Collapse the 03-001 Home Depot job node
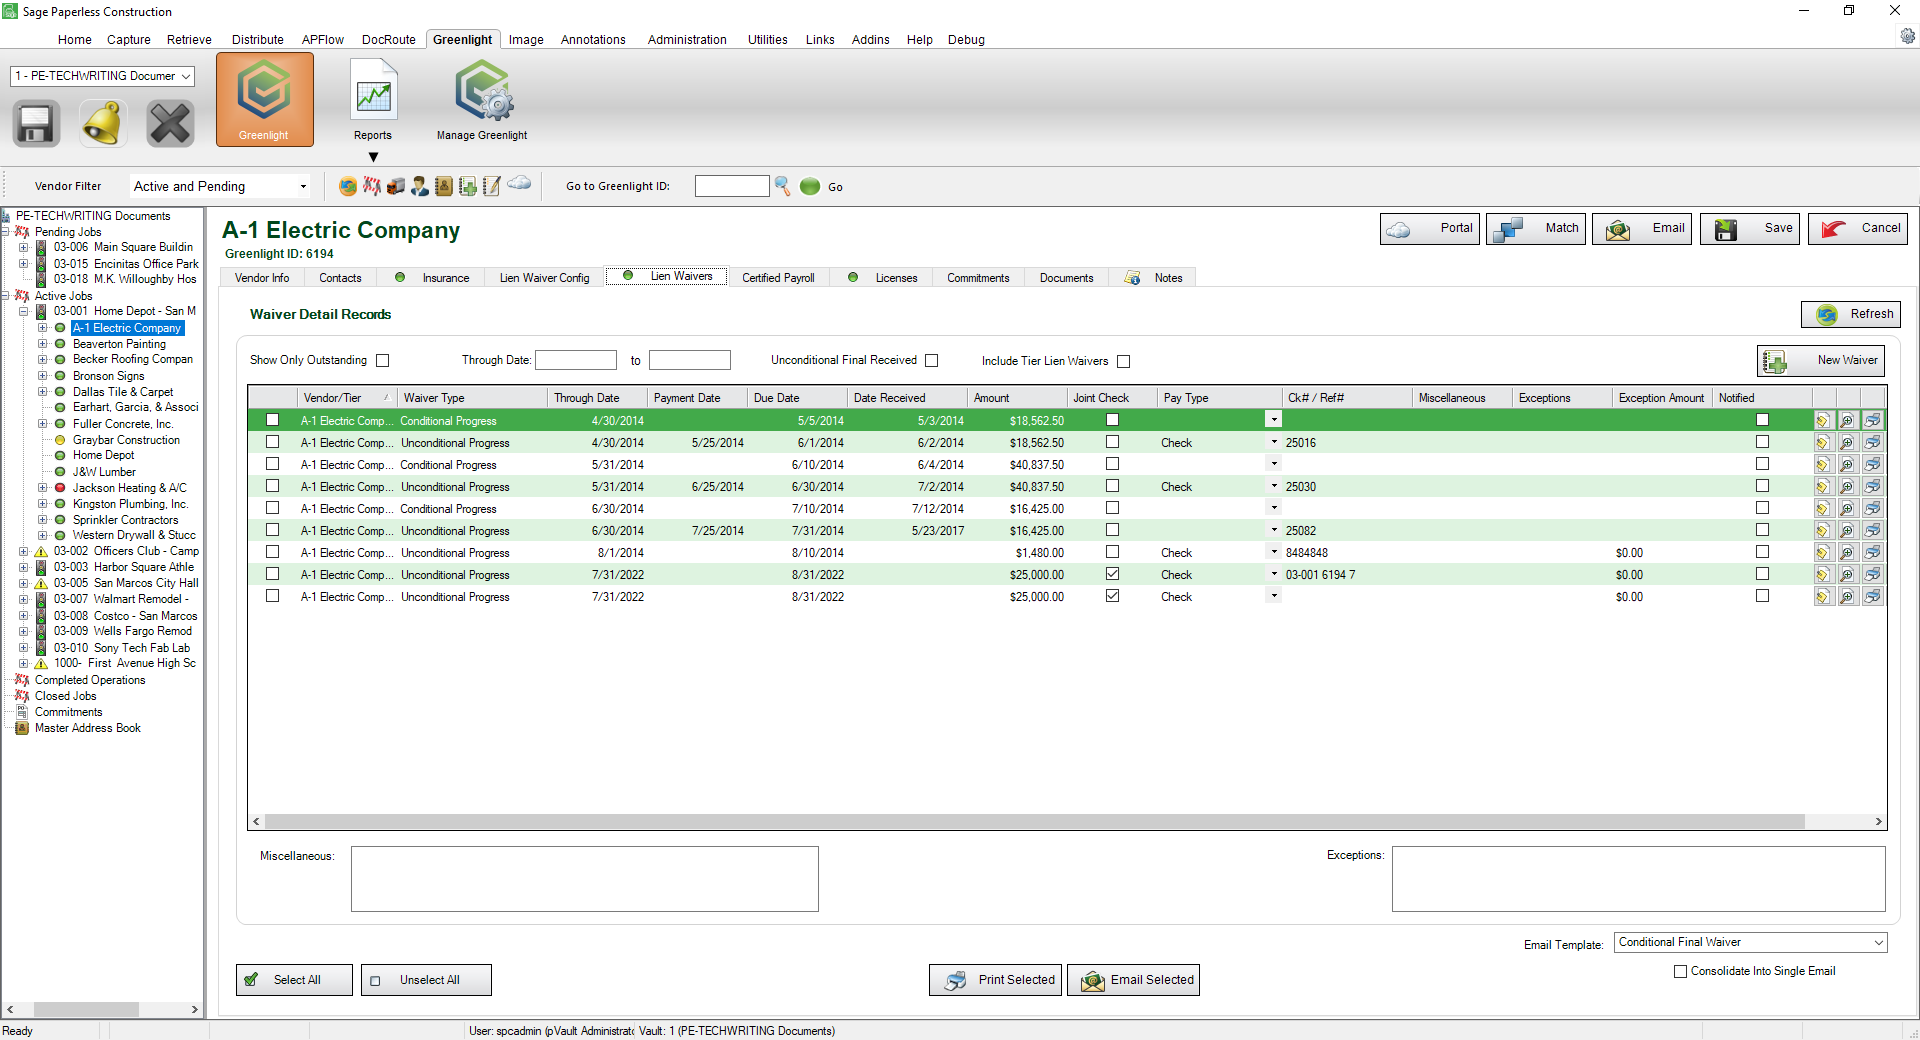This screenshot has width=1920, height=1040. pos(23,311)
